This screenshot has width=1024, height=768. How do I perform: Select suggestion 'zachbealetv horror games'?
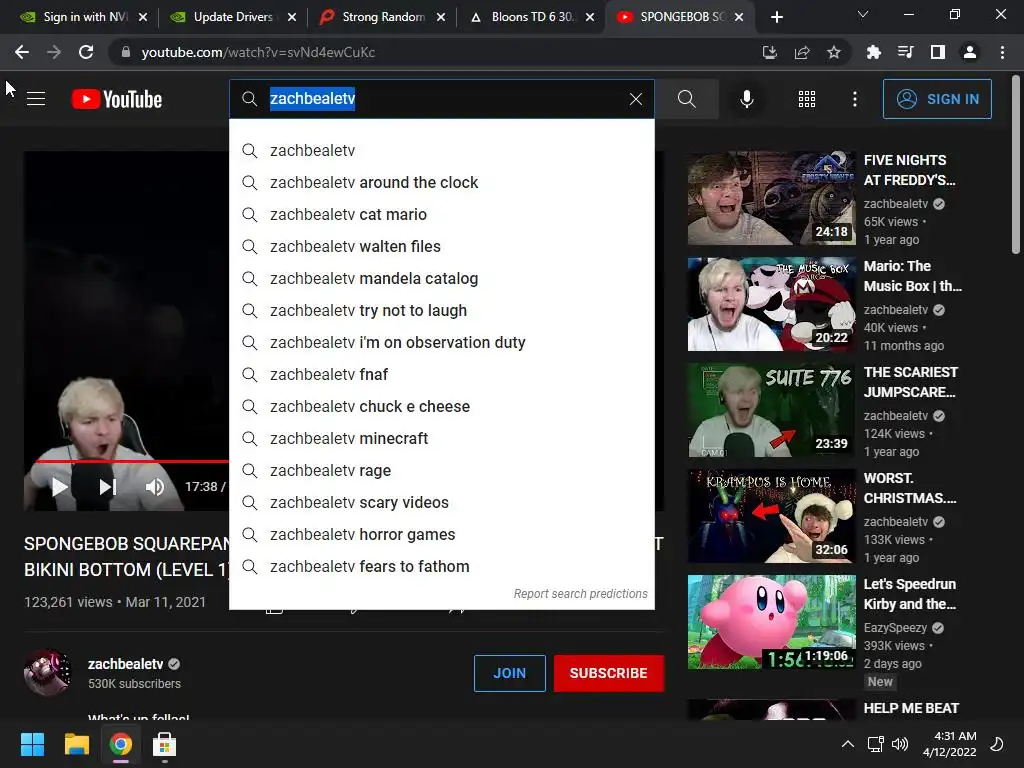tap(441, 534)
